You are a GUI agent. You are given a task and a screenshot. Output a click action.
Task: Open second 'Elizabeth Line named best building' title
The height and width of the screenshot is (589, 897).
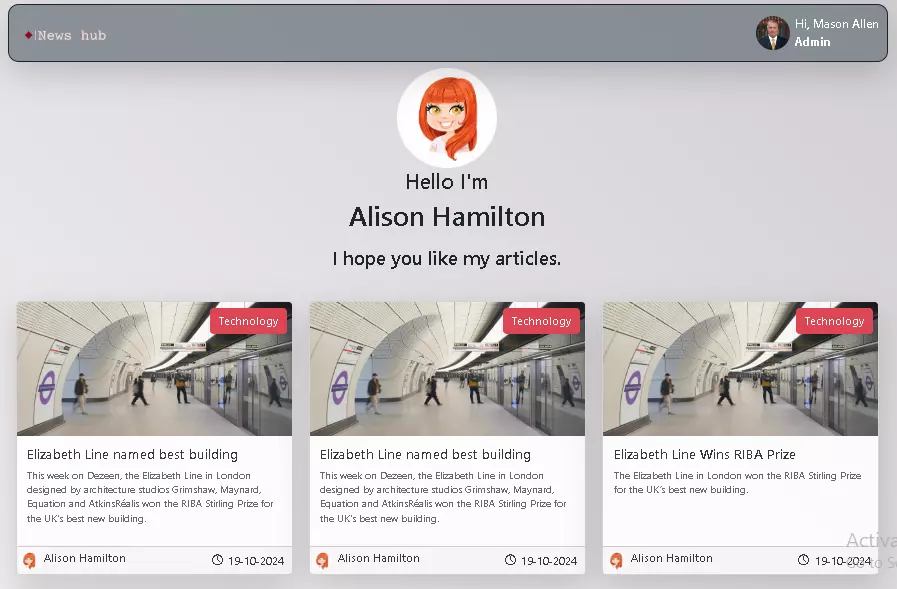click(425, 455)
